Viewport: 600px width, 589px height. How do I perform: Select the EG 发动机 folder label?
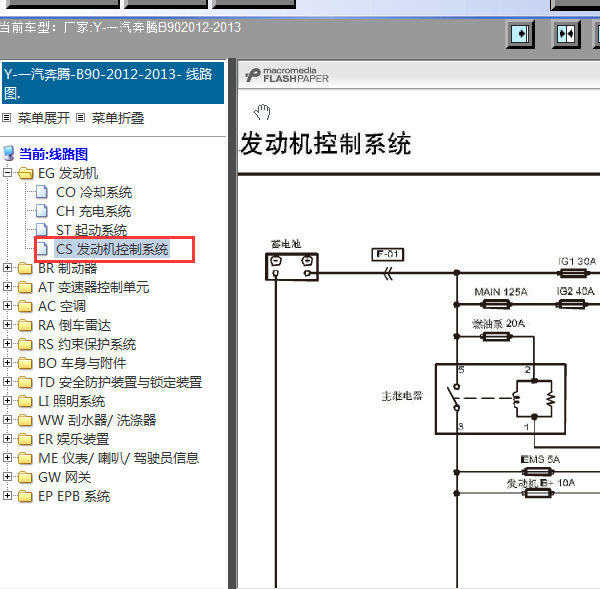coord(68,173)
